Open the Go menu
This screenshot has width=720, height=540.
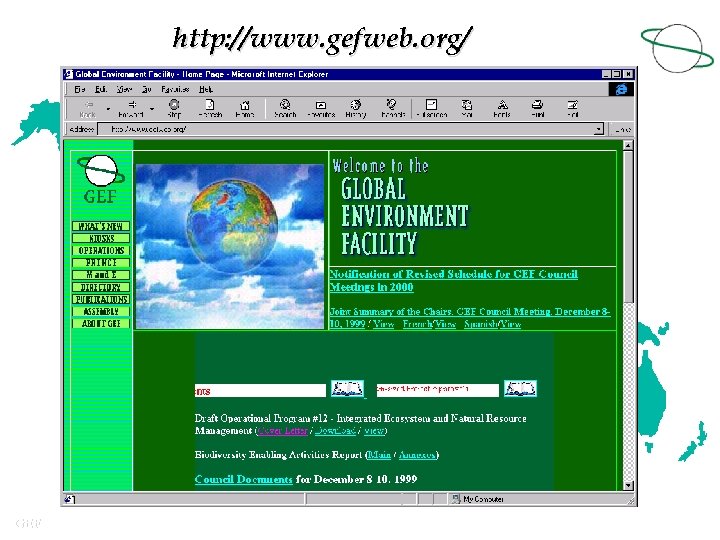click(x=146, y=89)
